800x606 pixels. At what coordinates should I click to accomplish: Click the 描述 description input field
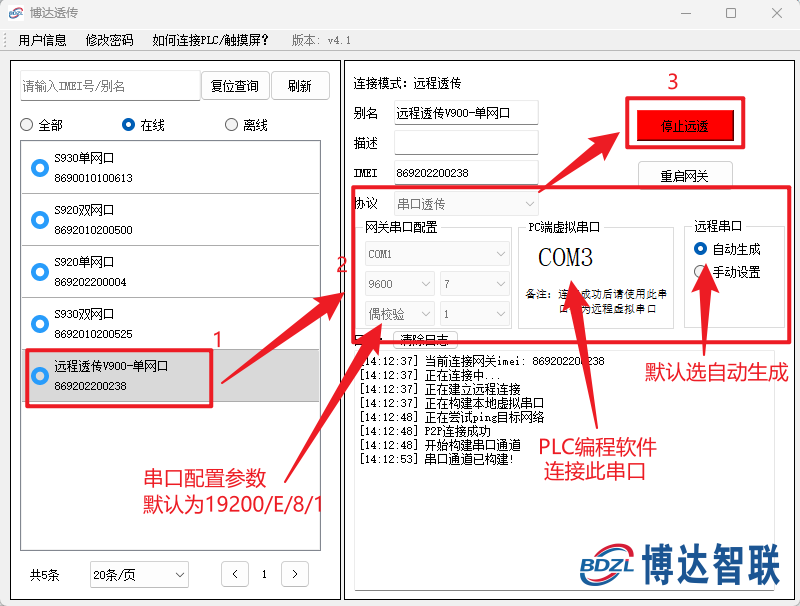pos(466,143)
